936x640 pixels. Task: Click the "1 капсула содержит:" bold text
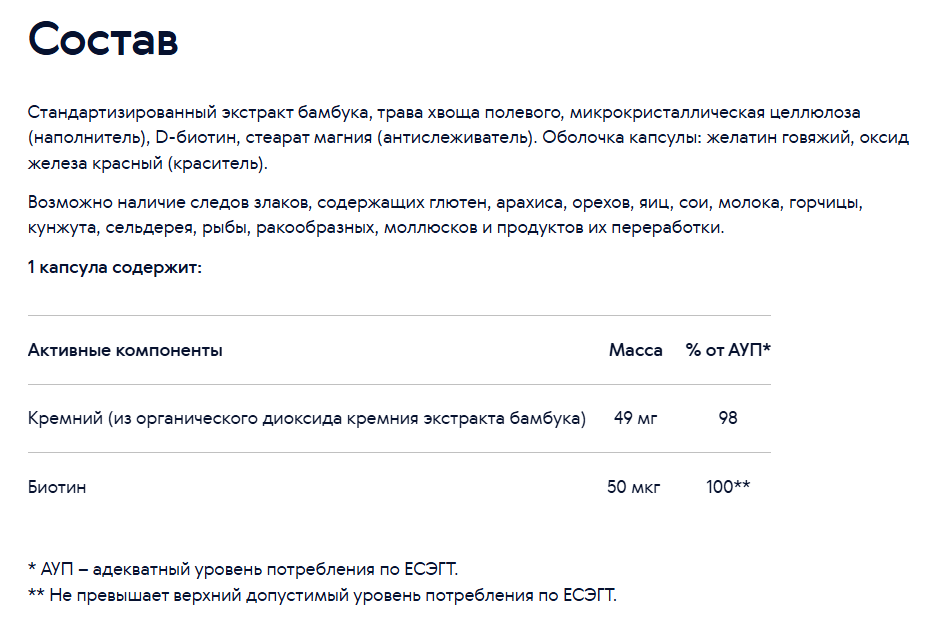tap(115, 267)
